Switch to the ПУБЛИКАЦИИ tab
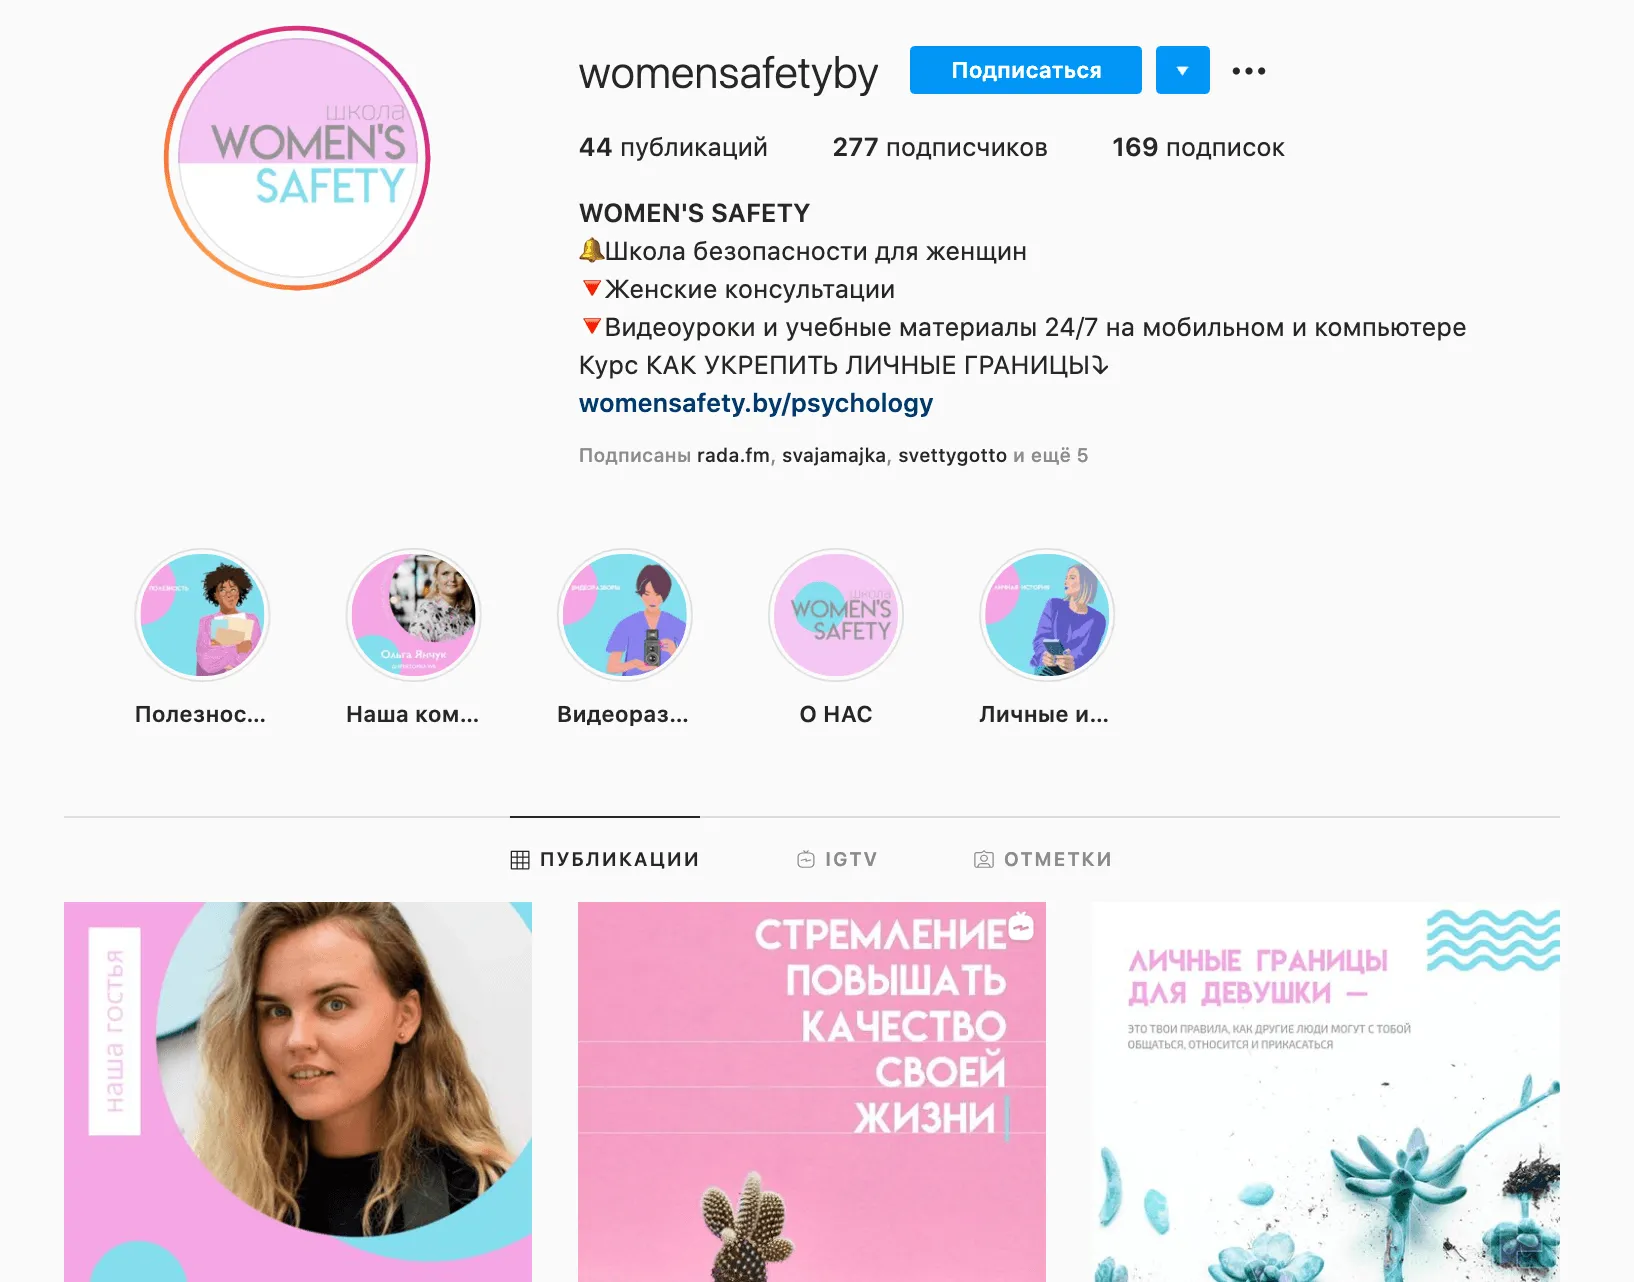1634x1282 pixels. click(604, 859)
